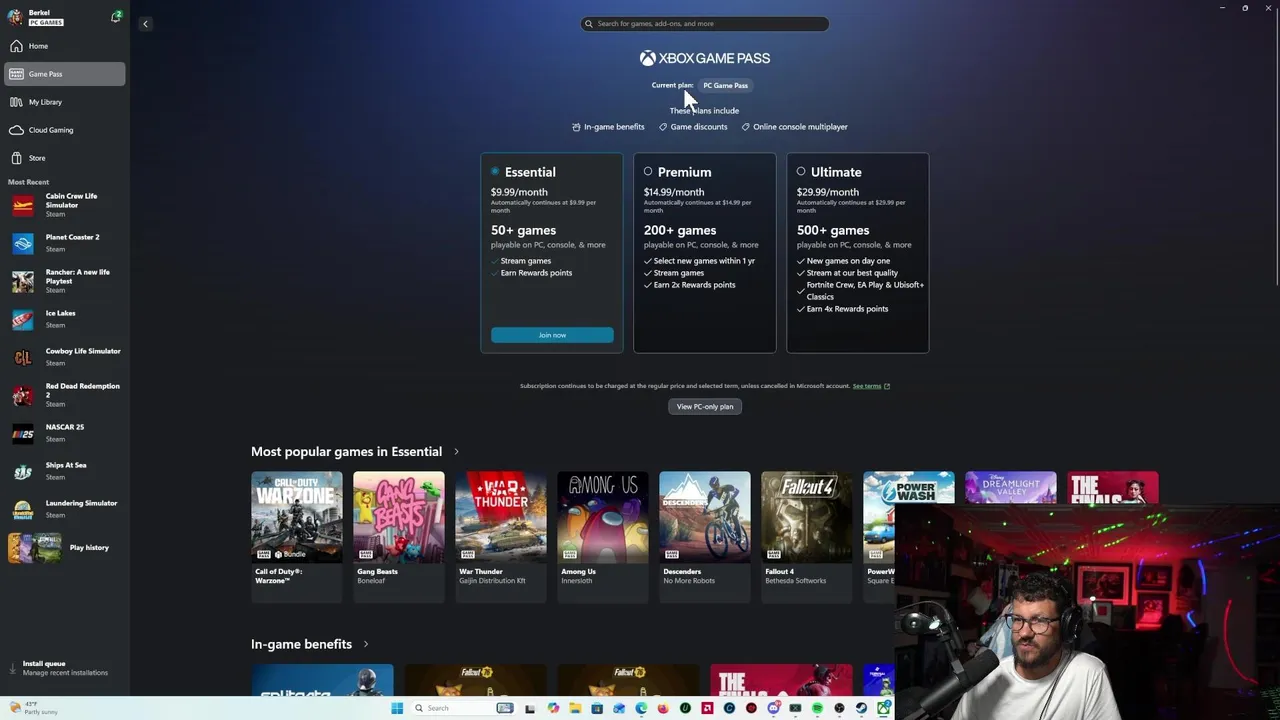Open the Fallout 4 game tile
The image size is (1280, 720).
(x=806, y=536)
